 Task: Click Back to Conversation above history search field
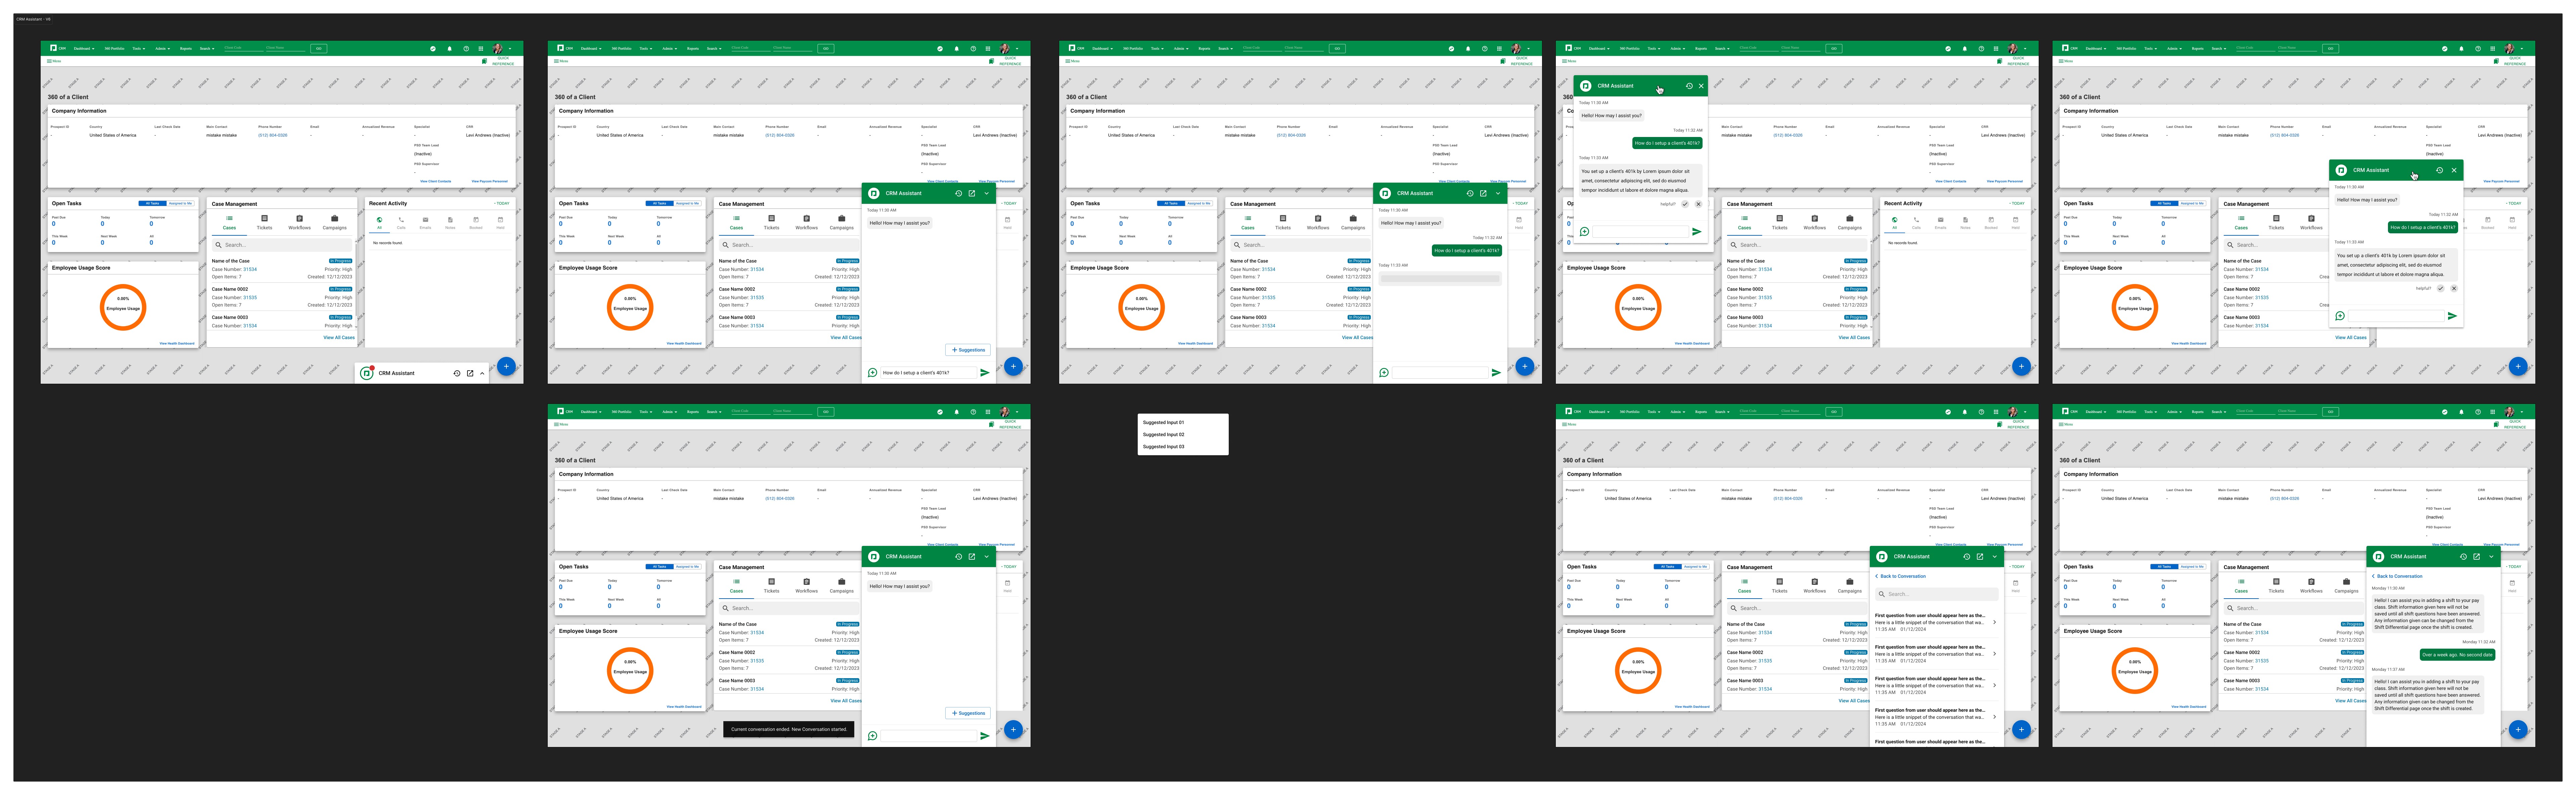pyautogui.click(x=1901, y=576)
